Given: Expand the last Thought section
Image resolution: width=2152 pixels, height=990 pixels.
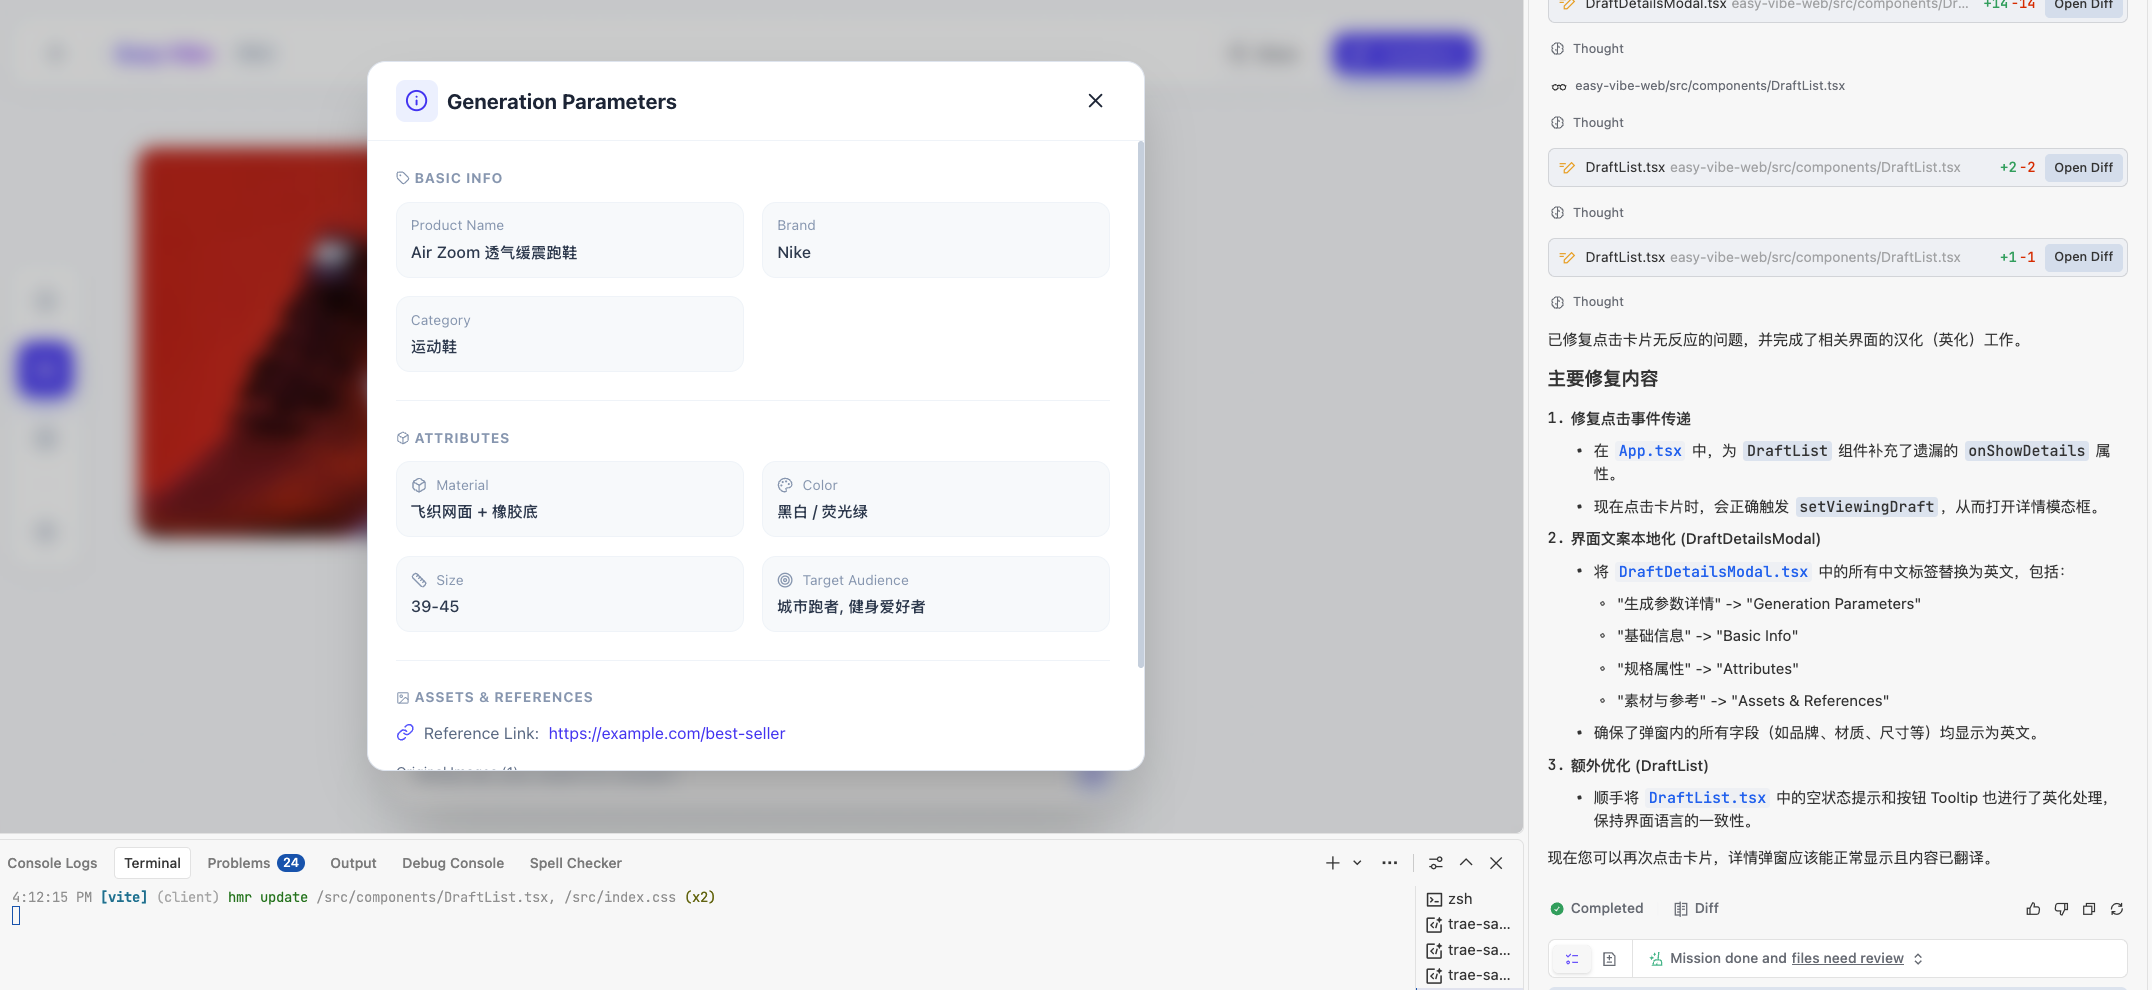Looking at the screenshot, I should (1597, 302).
